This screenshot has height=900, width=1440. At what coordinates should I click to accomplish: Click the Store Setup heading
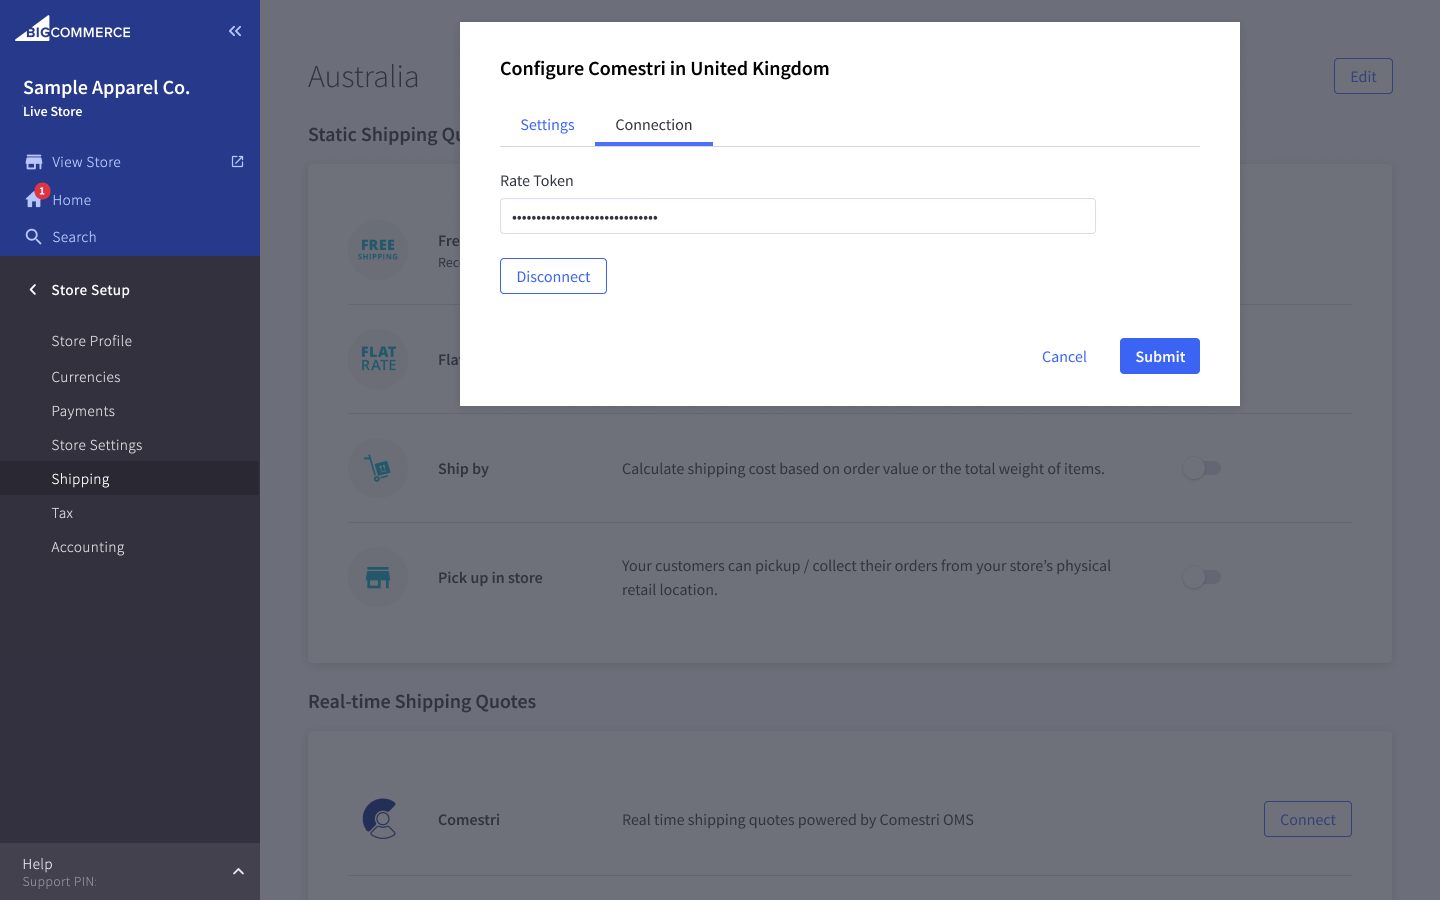(90, 290)
